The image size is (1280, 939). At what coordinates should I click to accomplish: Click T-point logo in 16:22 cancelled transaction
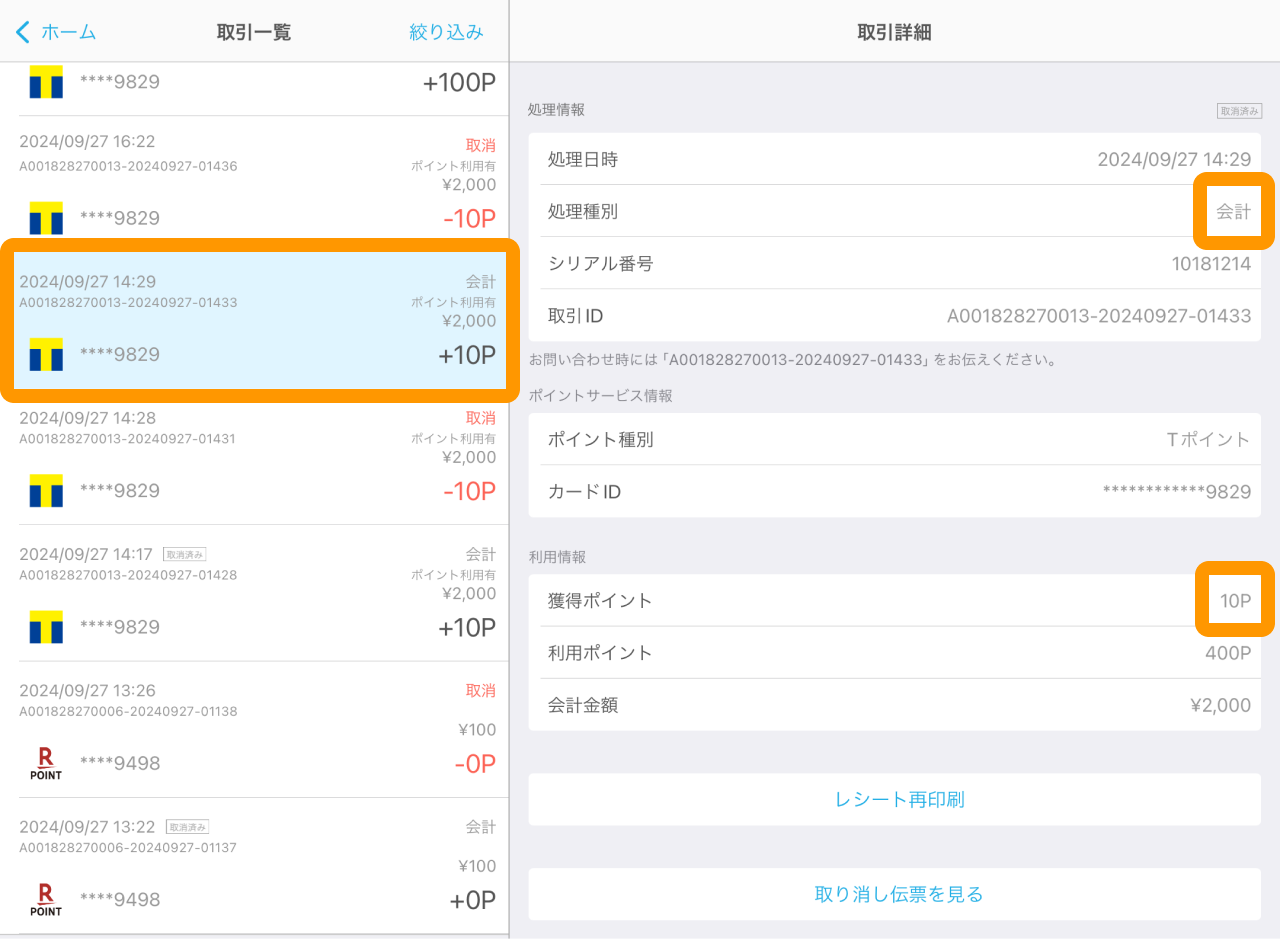tap(46, 218)
